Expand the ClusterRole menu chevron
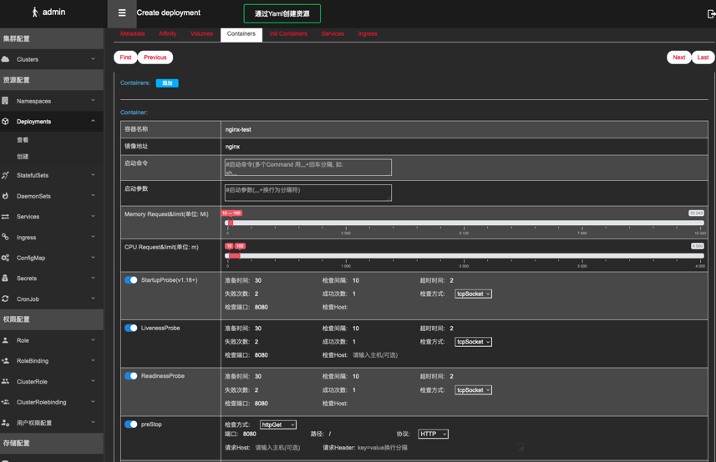Screen dimensions: 716x462 pos(93,381)
